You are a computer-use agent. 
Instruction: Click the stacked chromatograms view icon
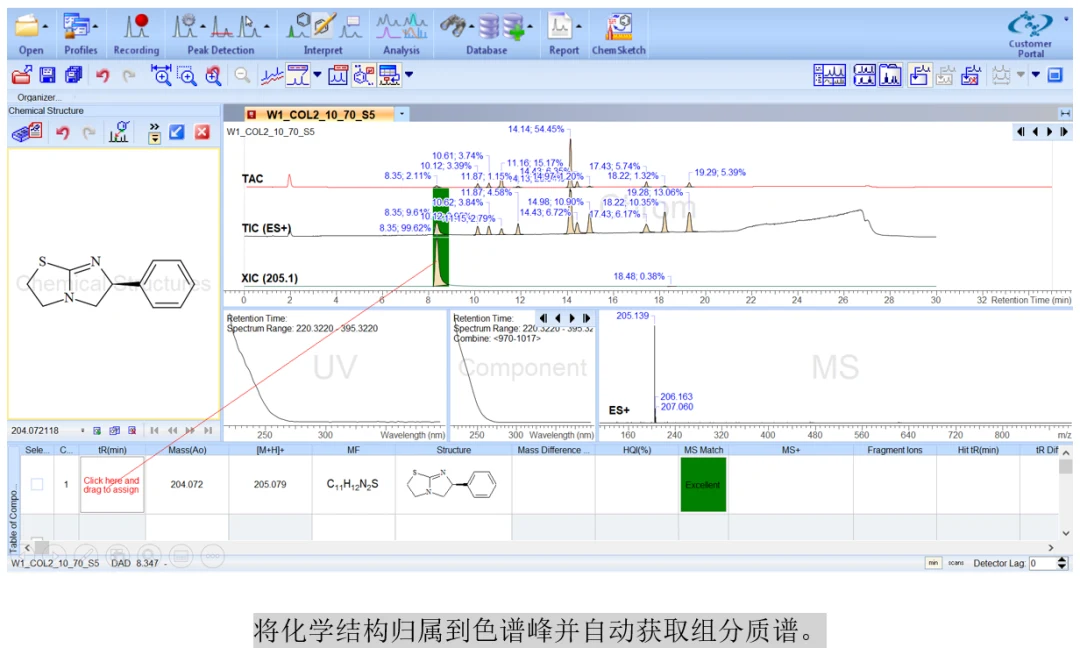point(864,75)
